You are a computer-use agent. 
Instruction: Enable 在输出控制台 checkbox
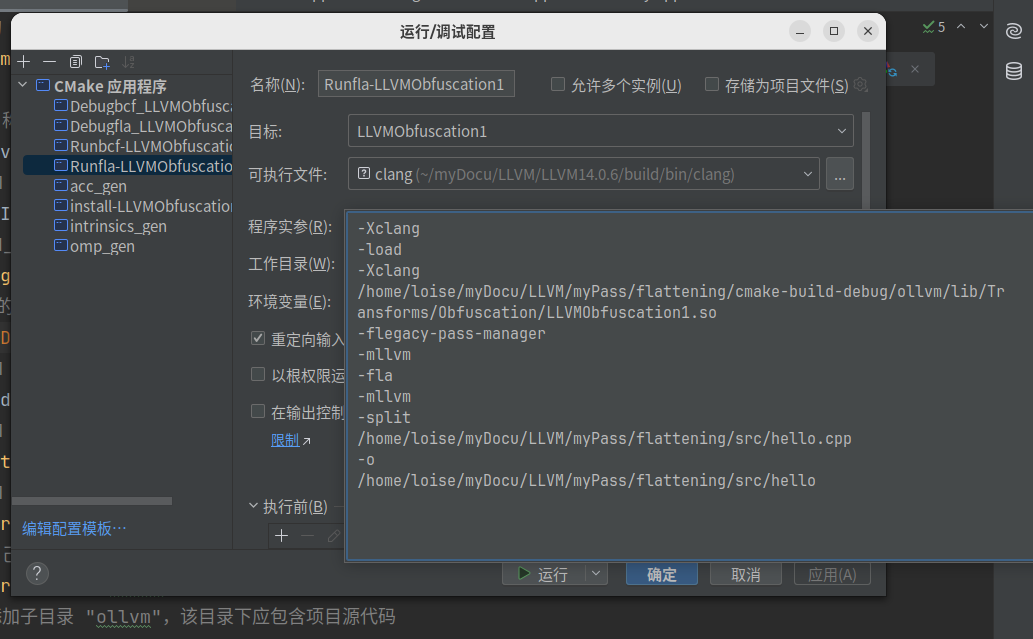[258, 412]
